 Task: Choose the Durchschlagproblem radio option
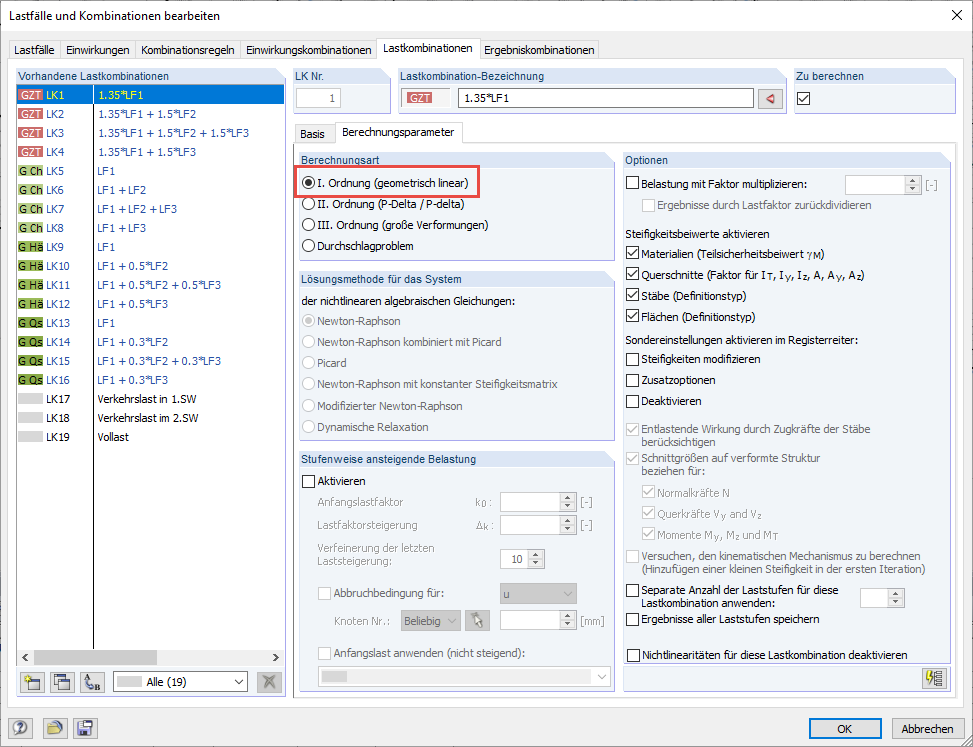click(x=357, y=246)
